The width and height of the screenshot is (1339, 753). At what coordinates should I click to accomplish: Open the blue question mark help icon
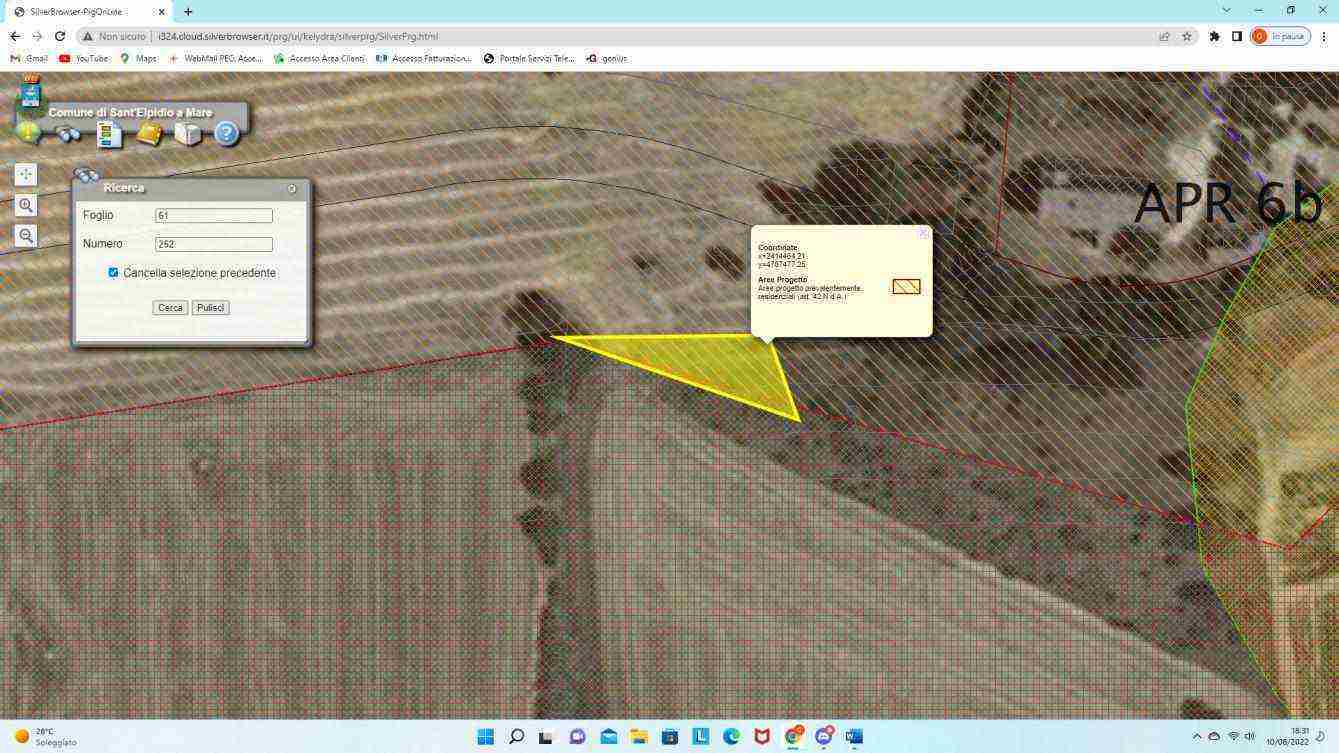click(x=227, y=134)
